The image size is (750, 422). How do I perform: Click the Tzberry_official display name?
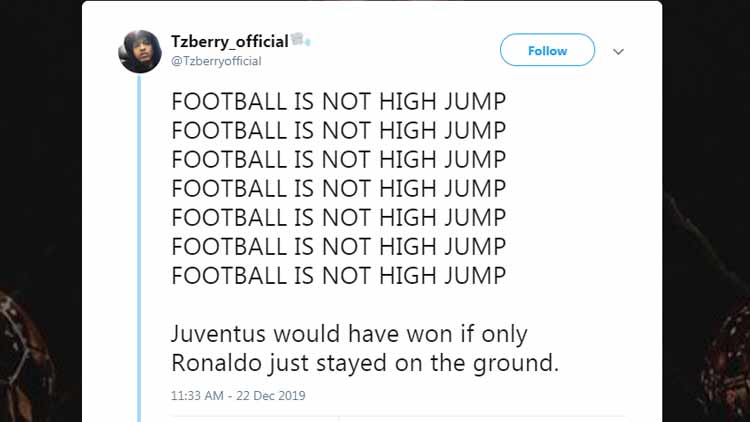coord(229,40)
